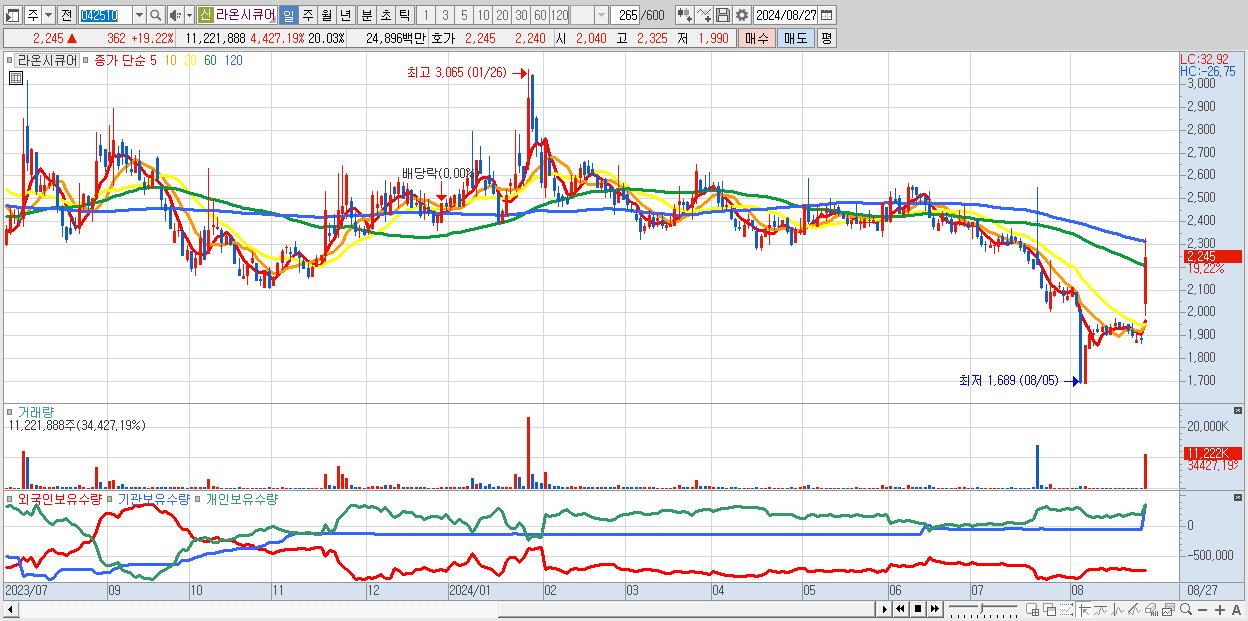Click the line-chart analysis tool icon
The height and width of the screenshot is (621, 1248).
(1101, 610)
